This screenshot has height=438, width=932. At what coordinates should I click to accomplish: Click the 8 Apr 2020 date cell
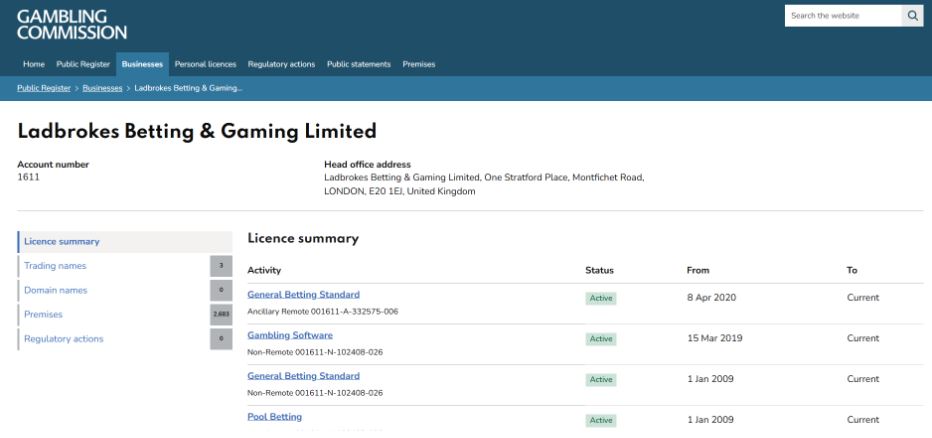tap(711, 298)
